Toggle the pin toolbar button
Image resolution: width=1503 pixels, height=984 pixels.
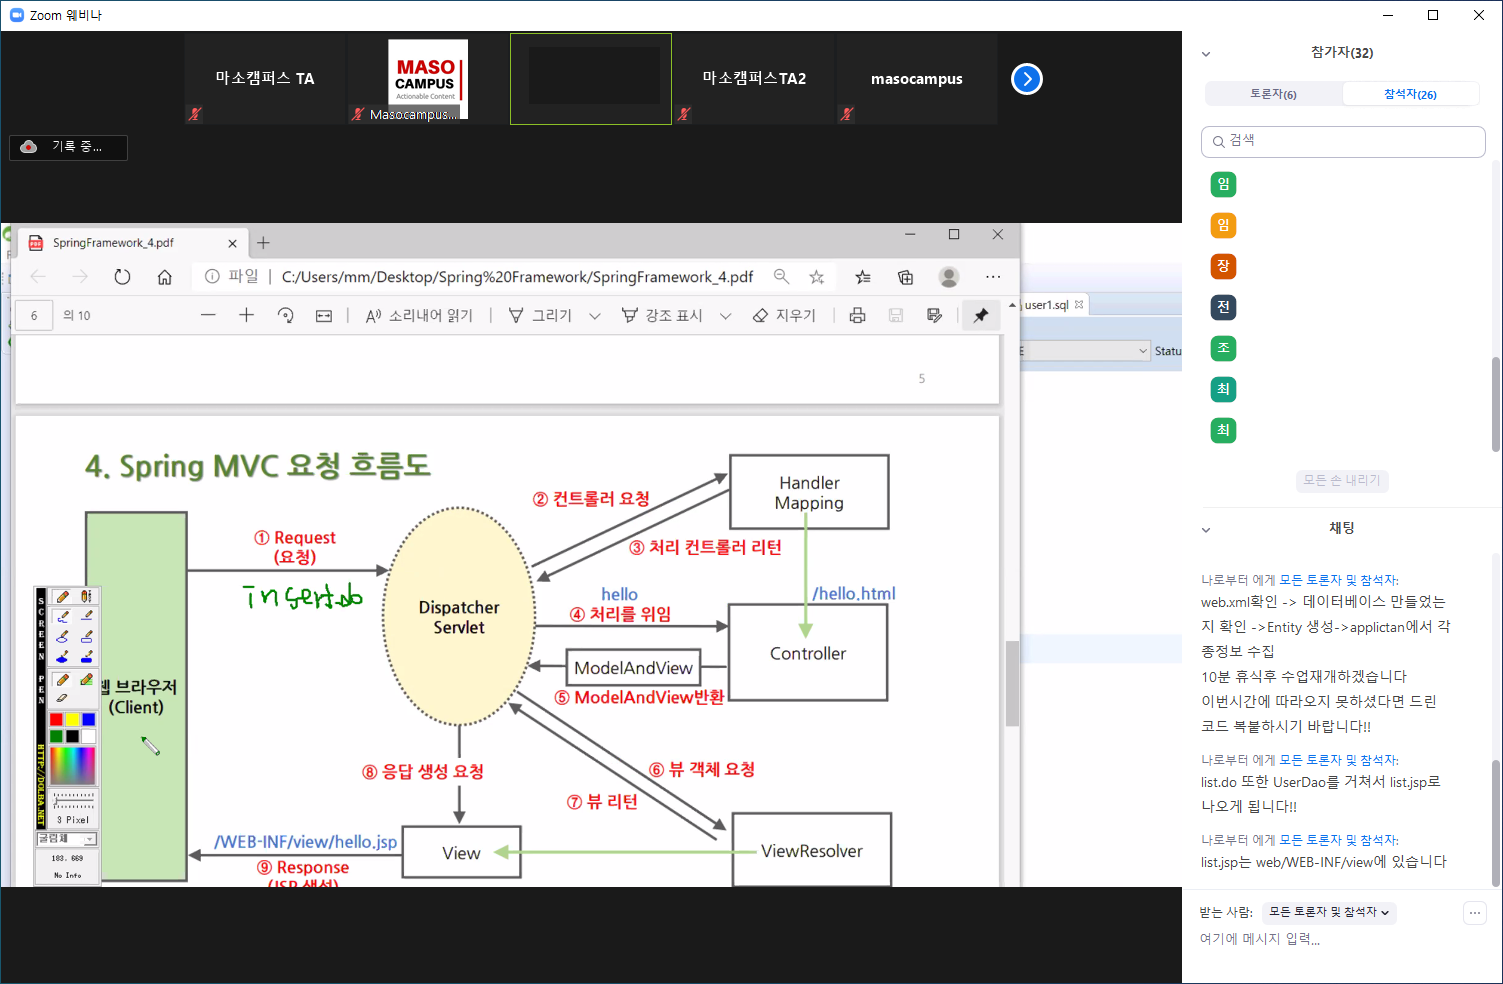pos(981,316)
